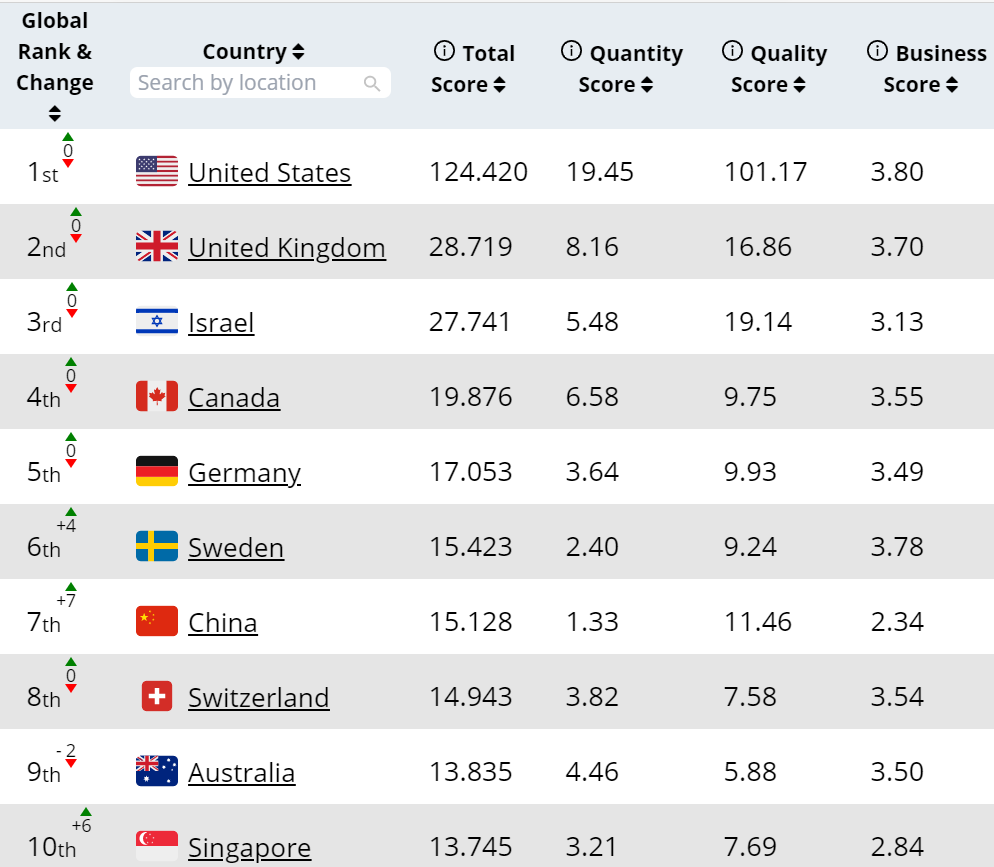Open the Sweden country link
The width and height of the screenshot is (994, 867).
(236, 548)
